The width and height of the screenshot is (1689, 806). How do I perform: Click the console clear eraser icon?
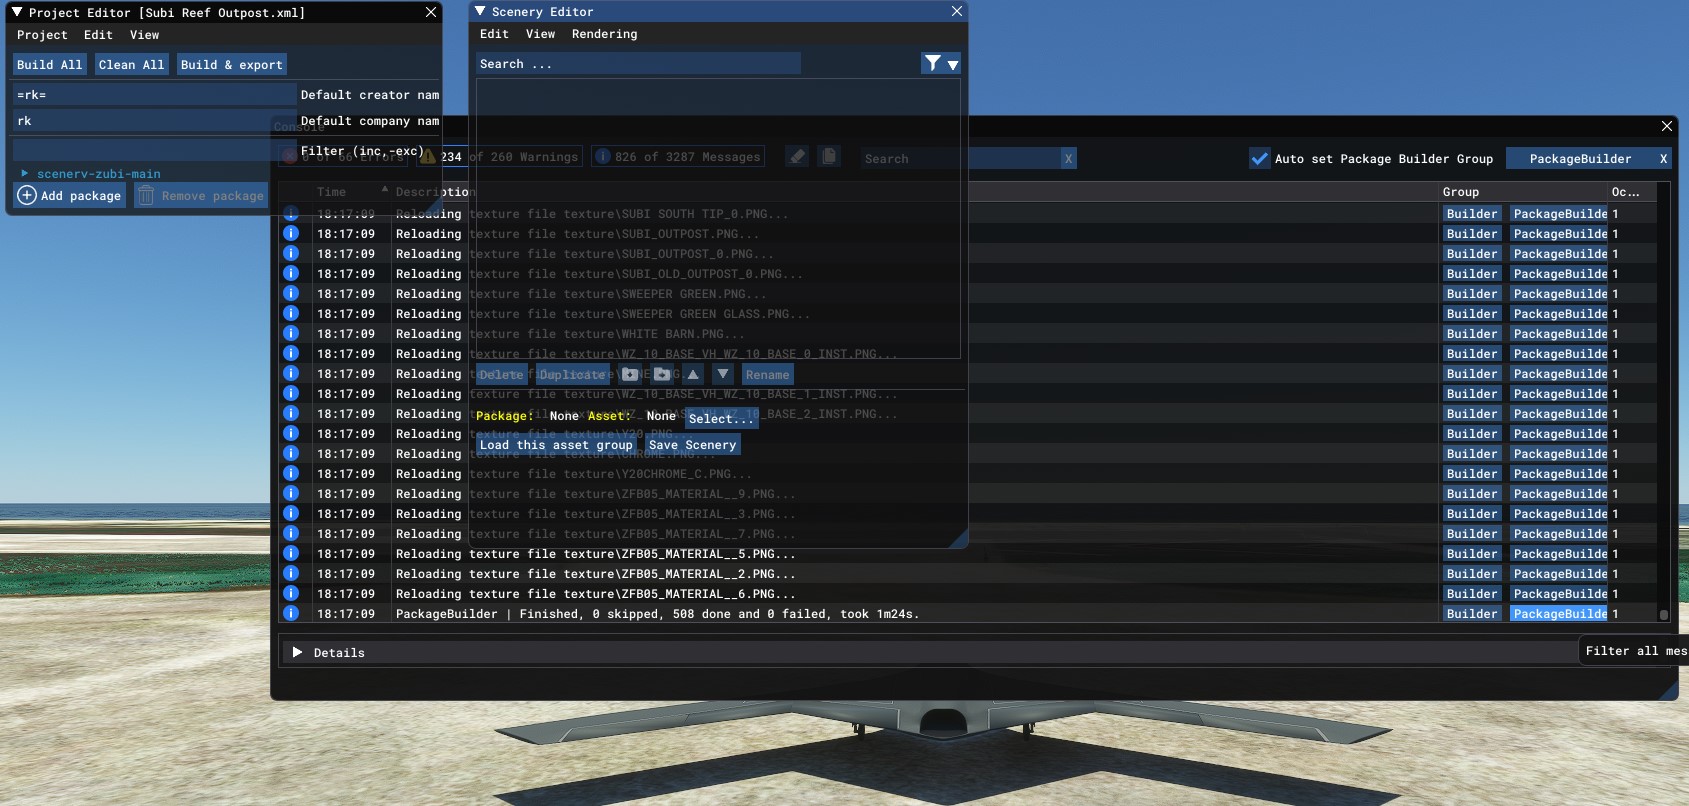coord(797,157)
